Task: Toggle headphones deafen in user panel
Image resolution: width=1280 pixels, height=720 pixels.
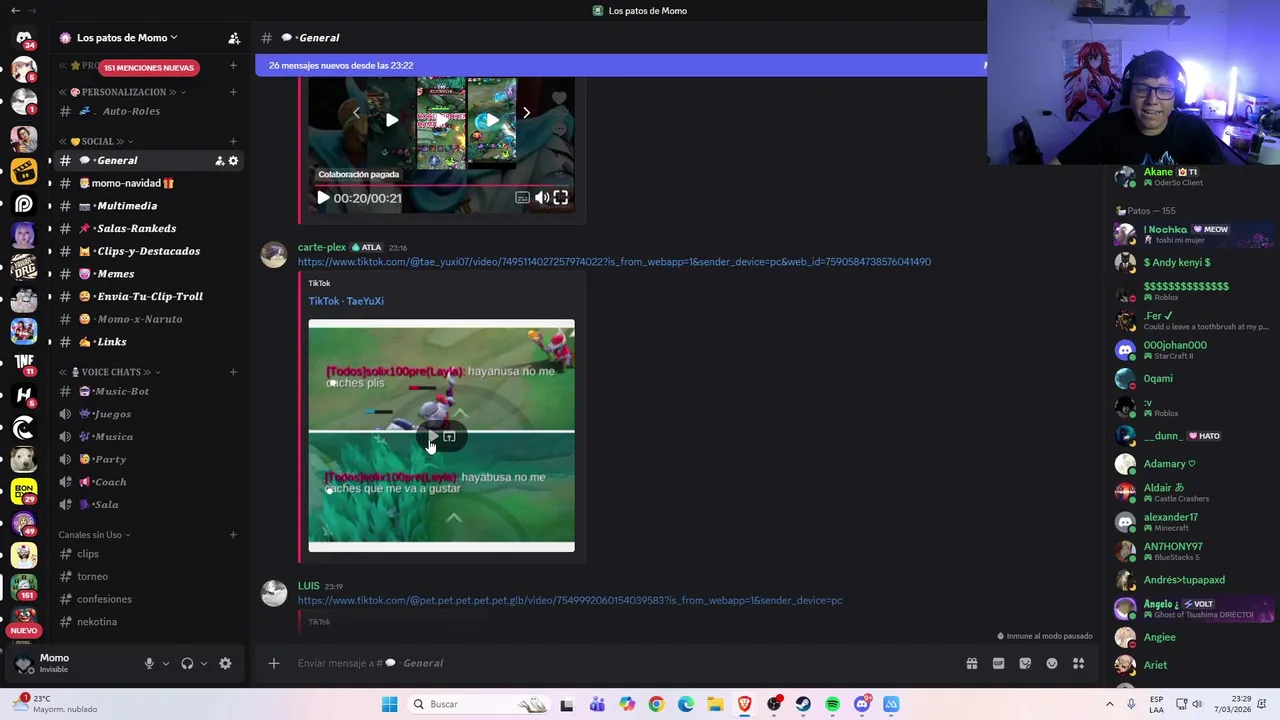Action: click(187, 663)
